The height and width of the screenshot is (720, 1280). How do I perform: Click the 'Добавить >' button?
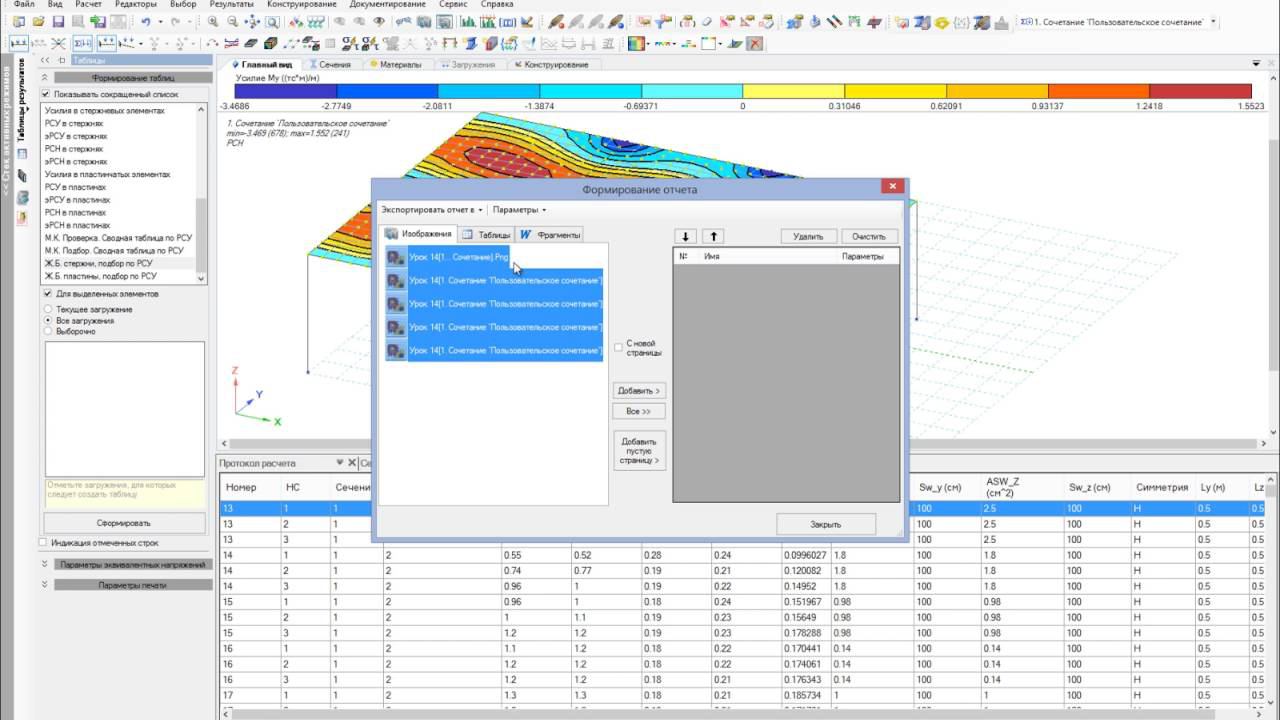pos(639,391)
